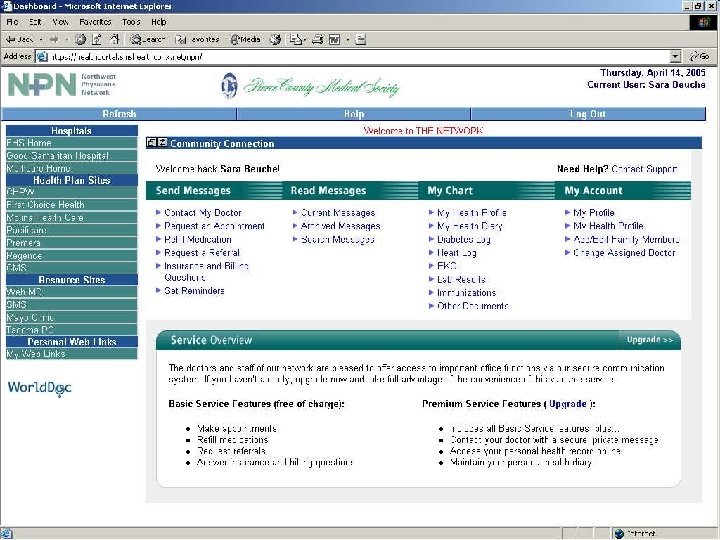Open Mayo Clinic sidebar link
This screenshot has width=720, height=540.
click(x=72, y=317)
